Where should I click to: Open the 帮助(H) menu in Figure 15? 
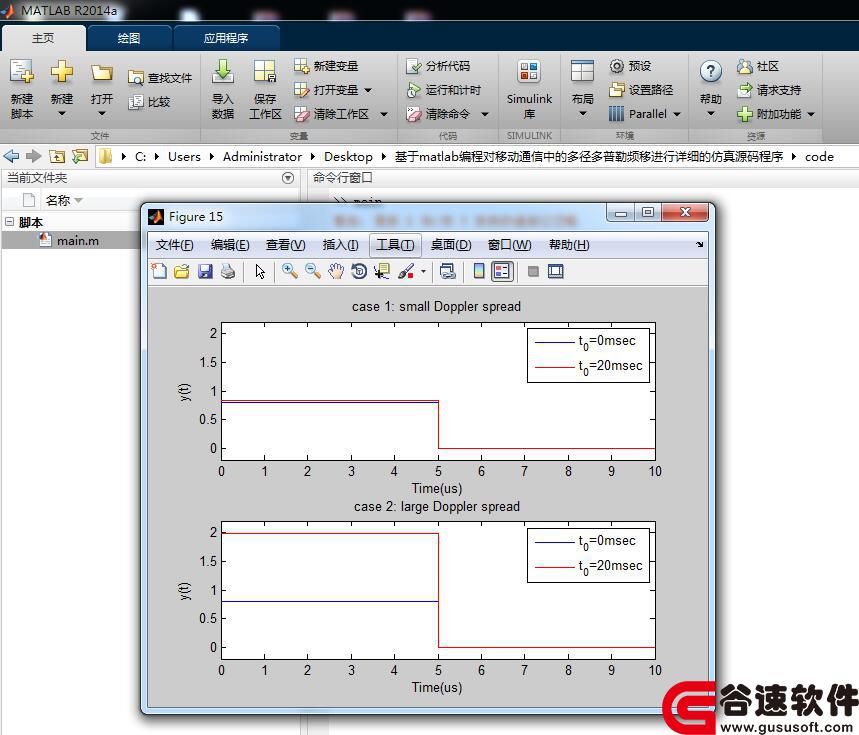click(x=569, y=245)
